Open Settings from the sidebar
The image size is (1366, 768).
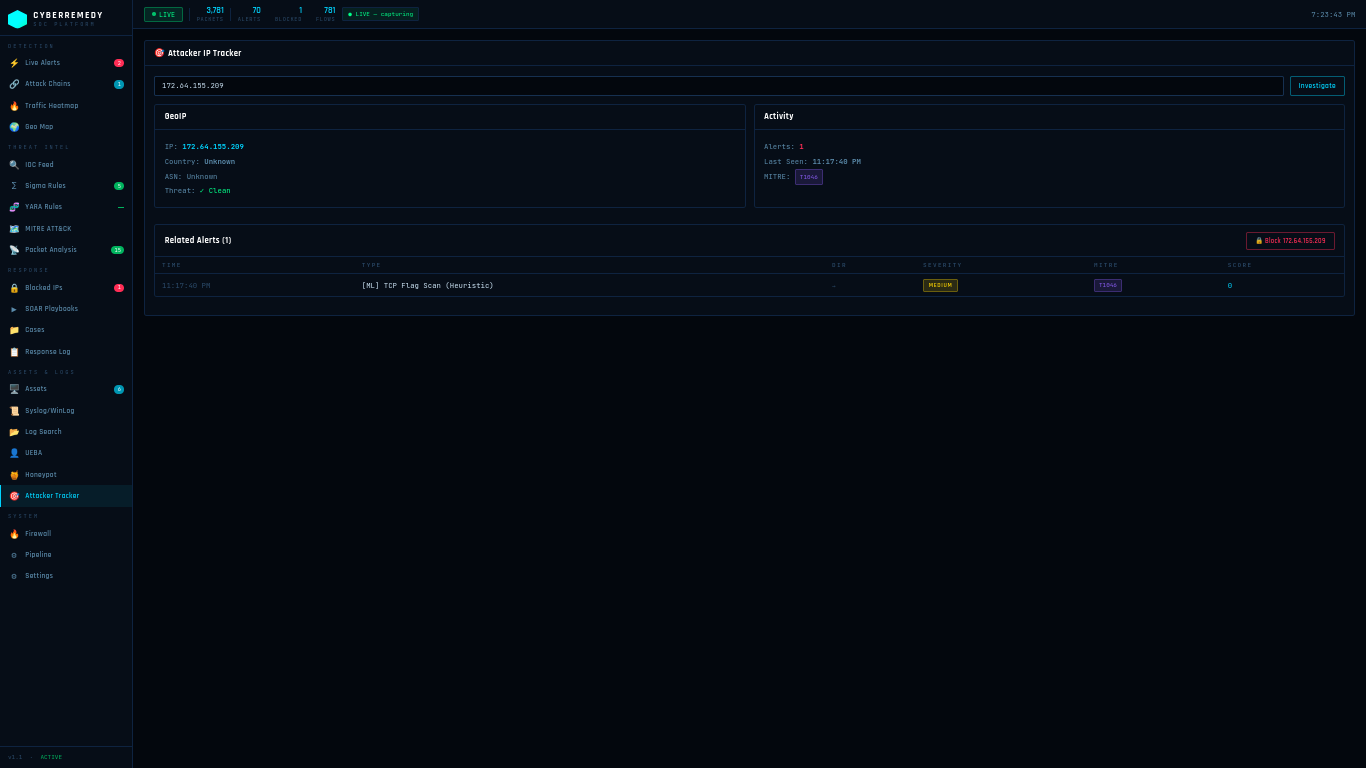point(66,576)
